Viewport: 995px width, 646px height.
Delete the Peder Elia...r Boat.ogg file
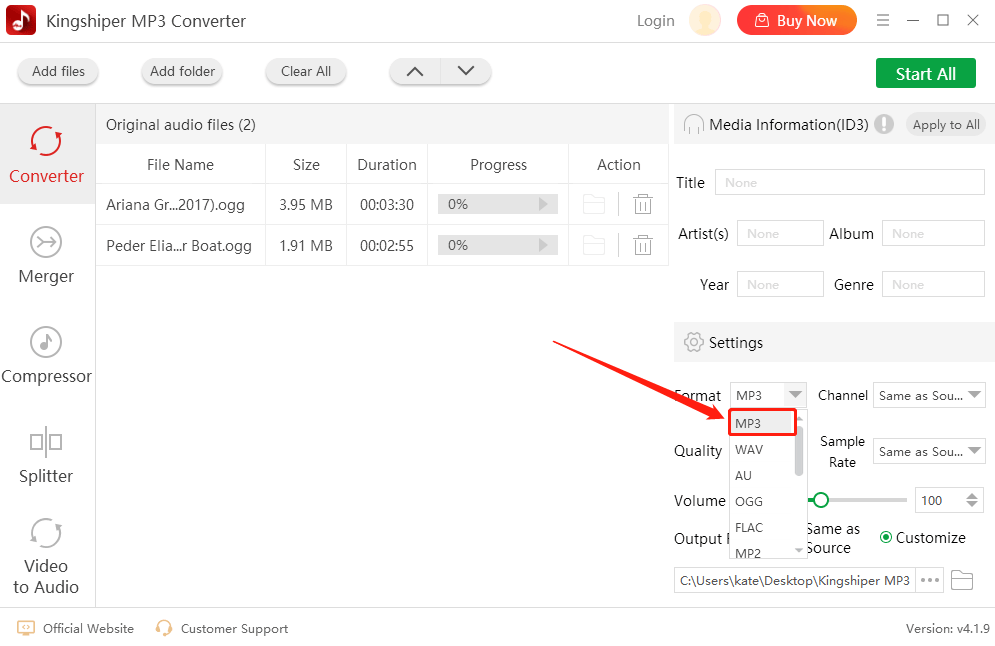tap(643, 245)
